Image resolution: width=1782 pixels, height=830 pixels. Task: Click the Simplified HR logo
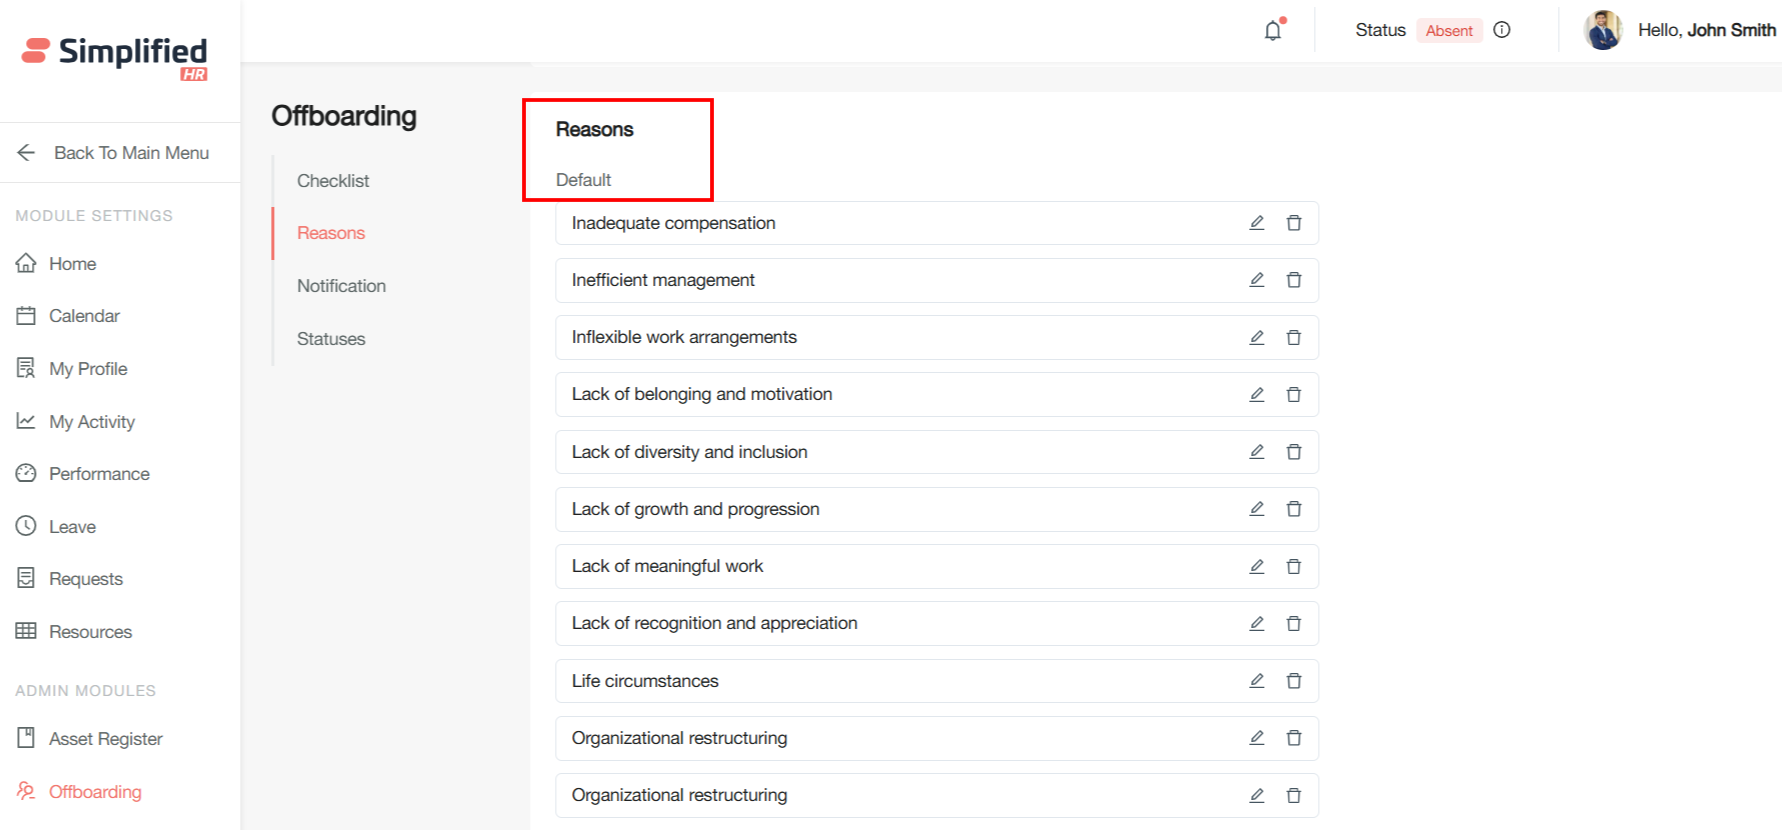[115, 57]
